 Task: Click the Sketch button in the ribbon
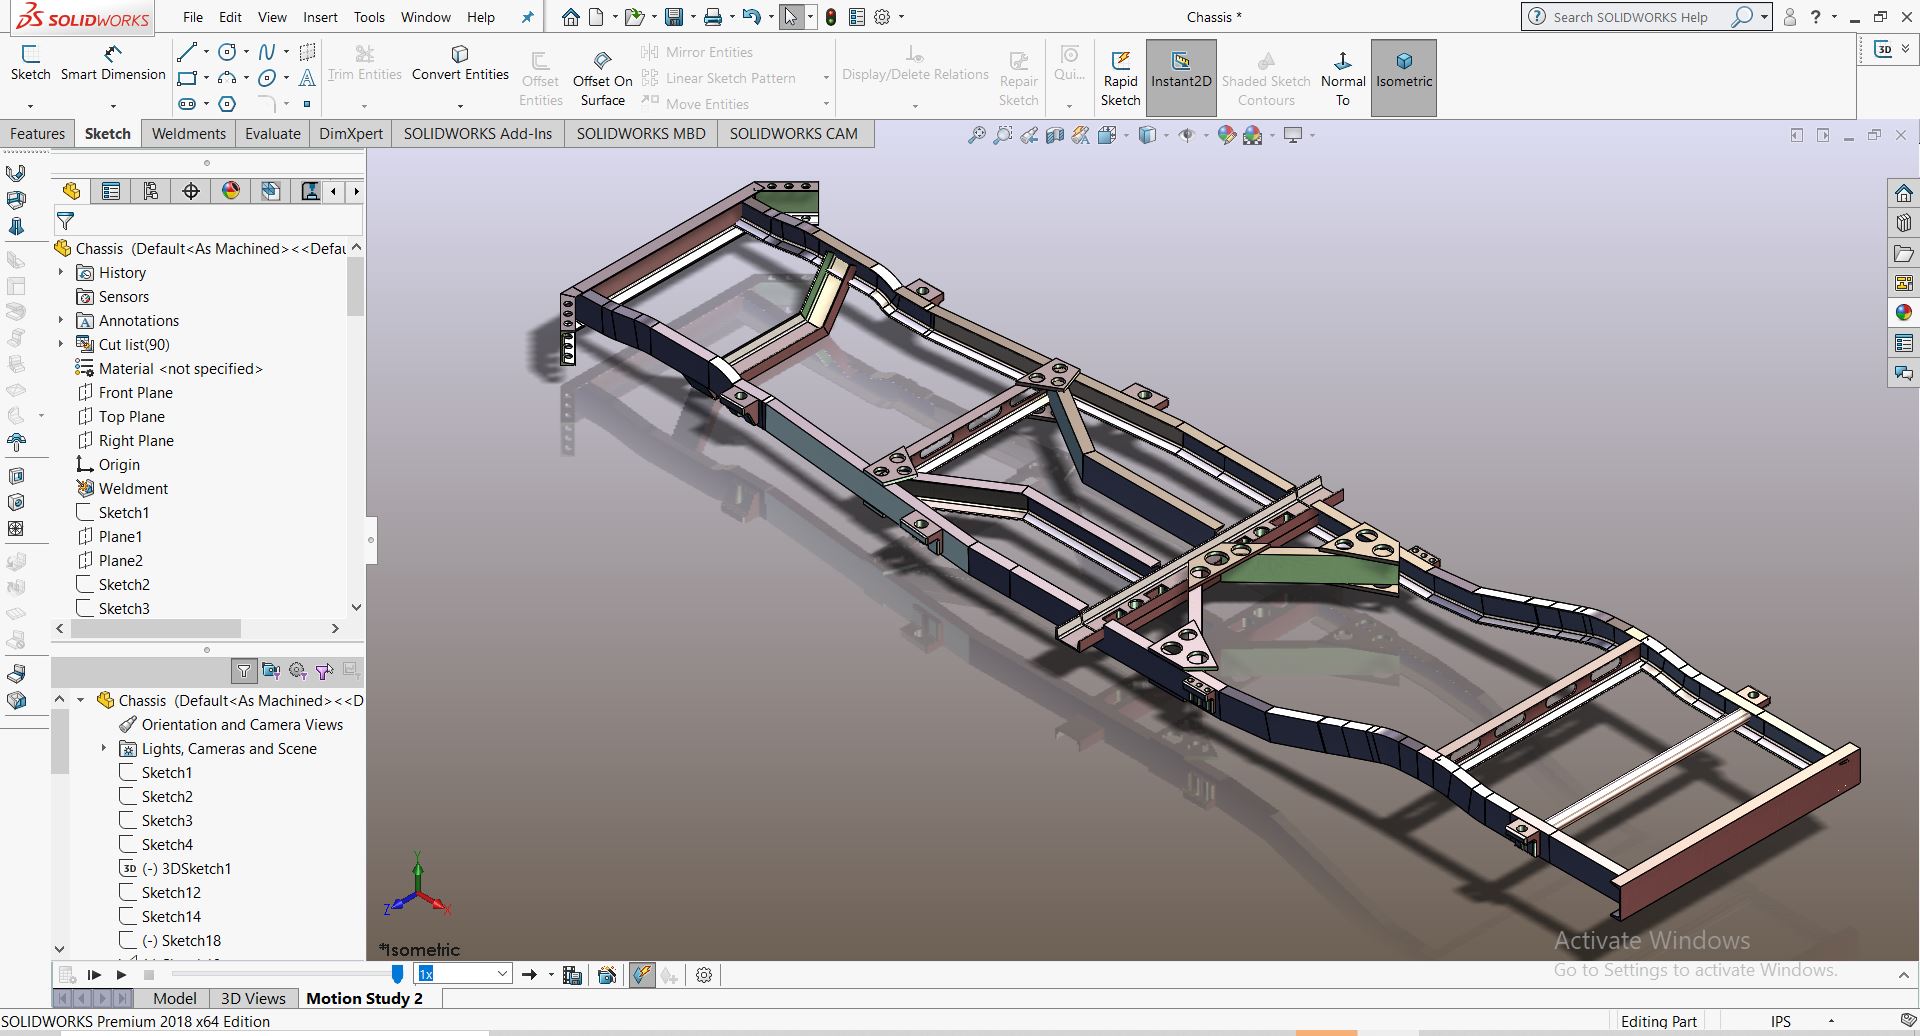coord(30,63)
